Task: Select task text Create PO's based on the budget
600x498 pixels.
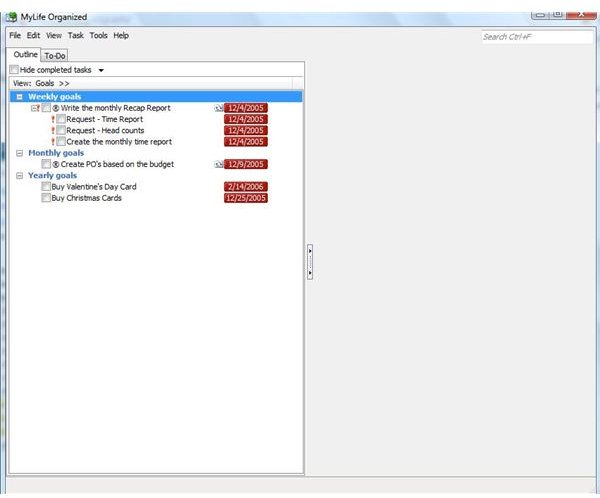Action: point(117,165)
